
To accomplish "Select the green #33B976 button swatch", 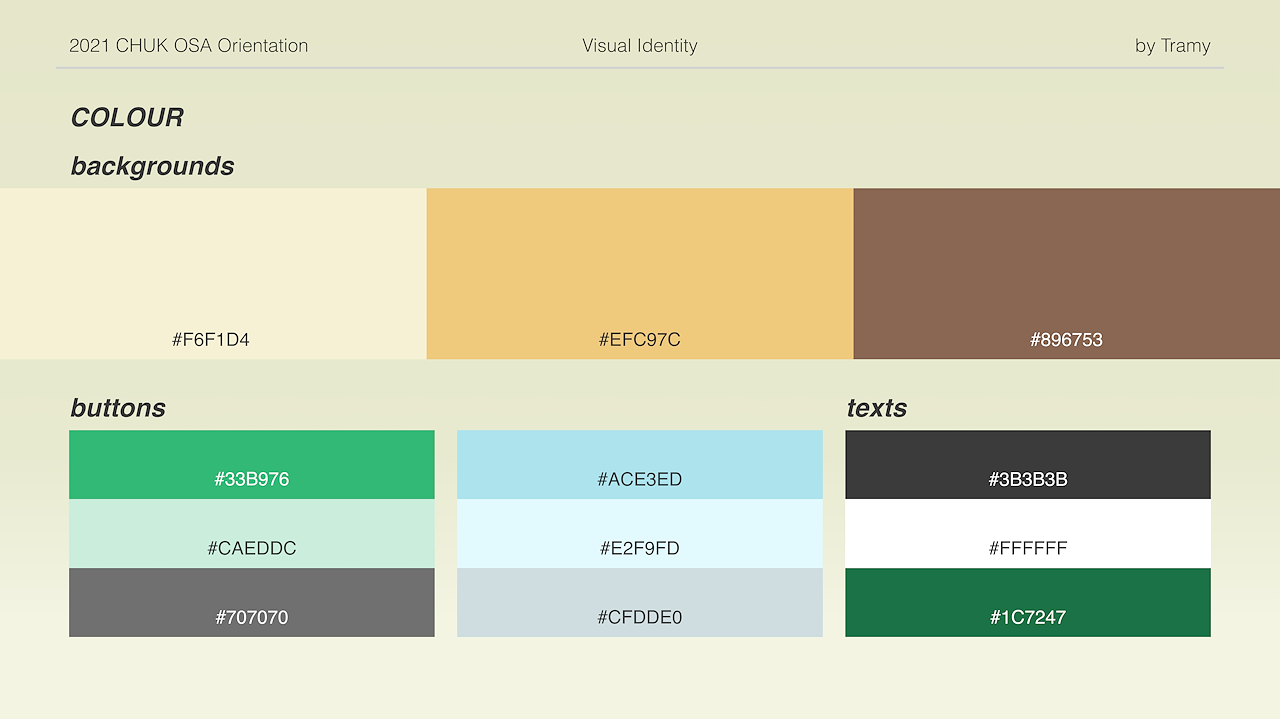I will [251, 464].
